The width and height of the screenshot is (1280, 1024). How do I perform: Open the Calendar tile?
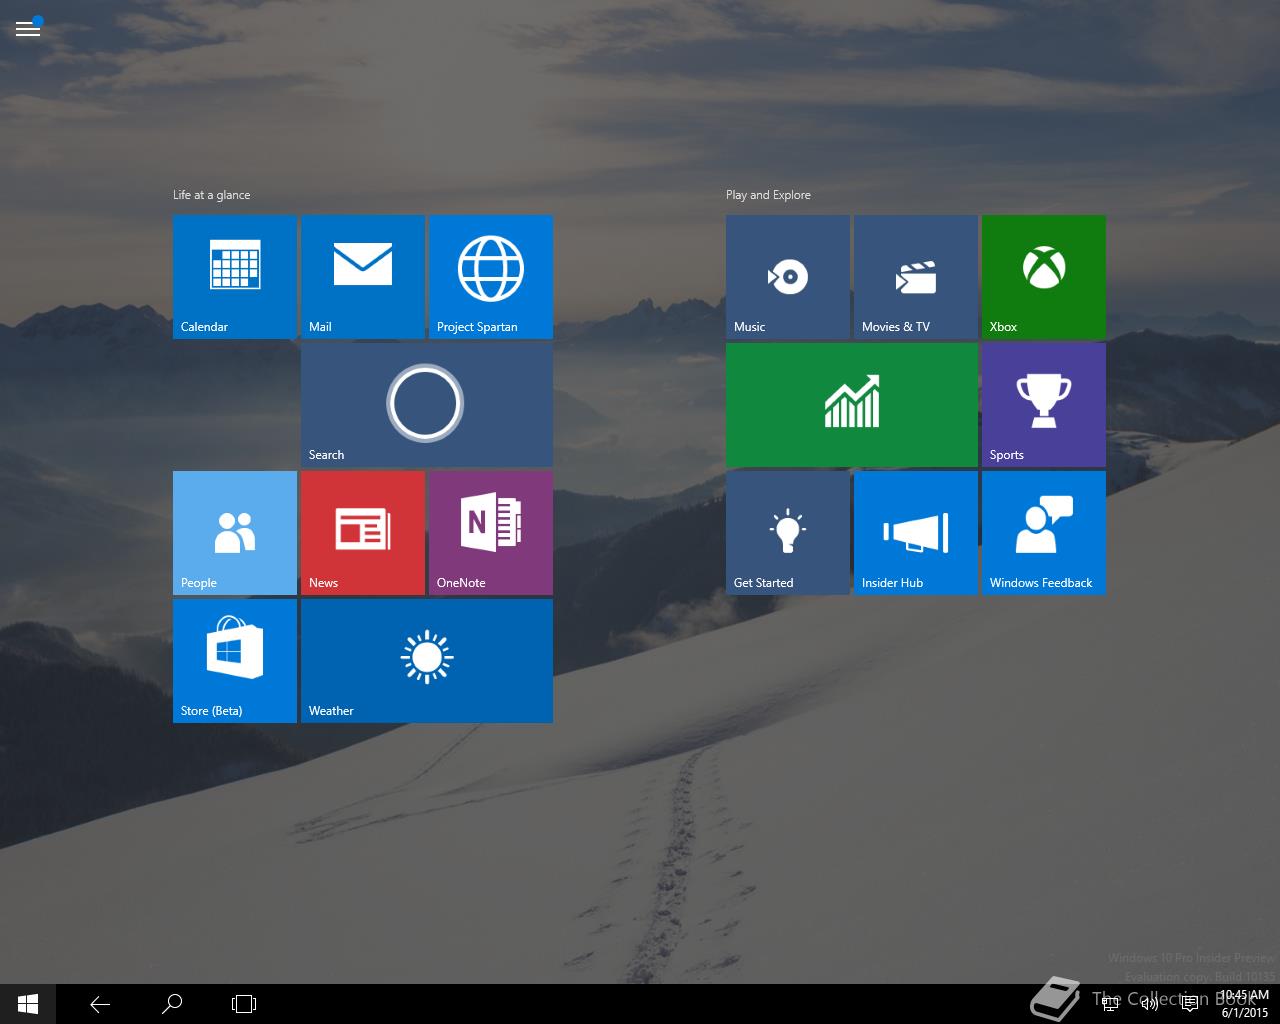[x=235, y=277]
